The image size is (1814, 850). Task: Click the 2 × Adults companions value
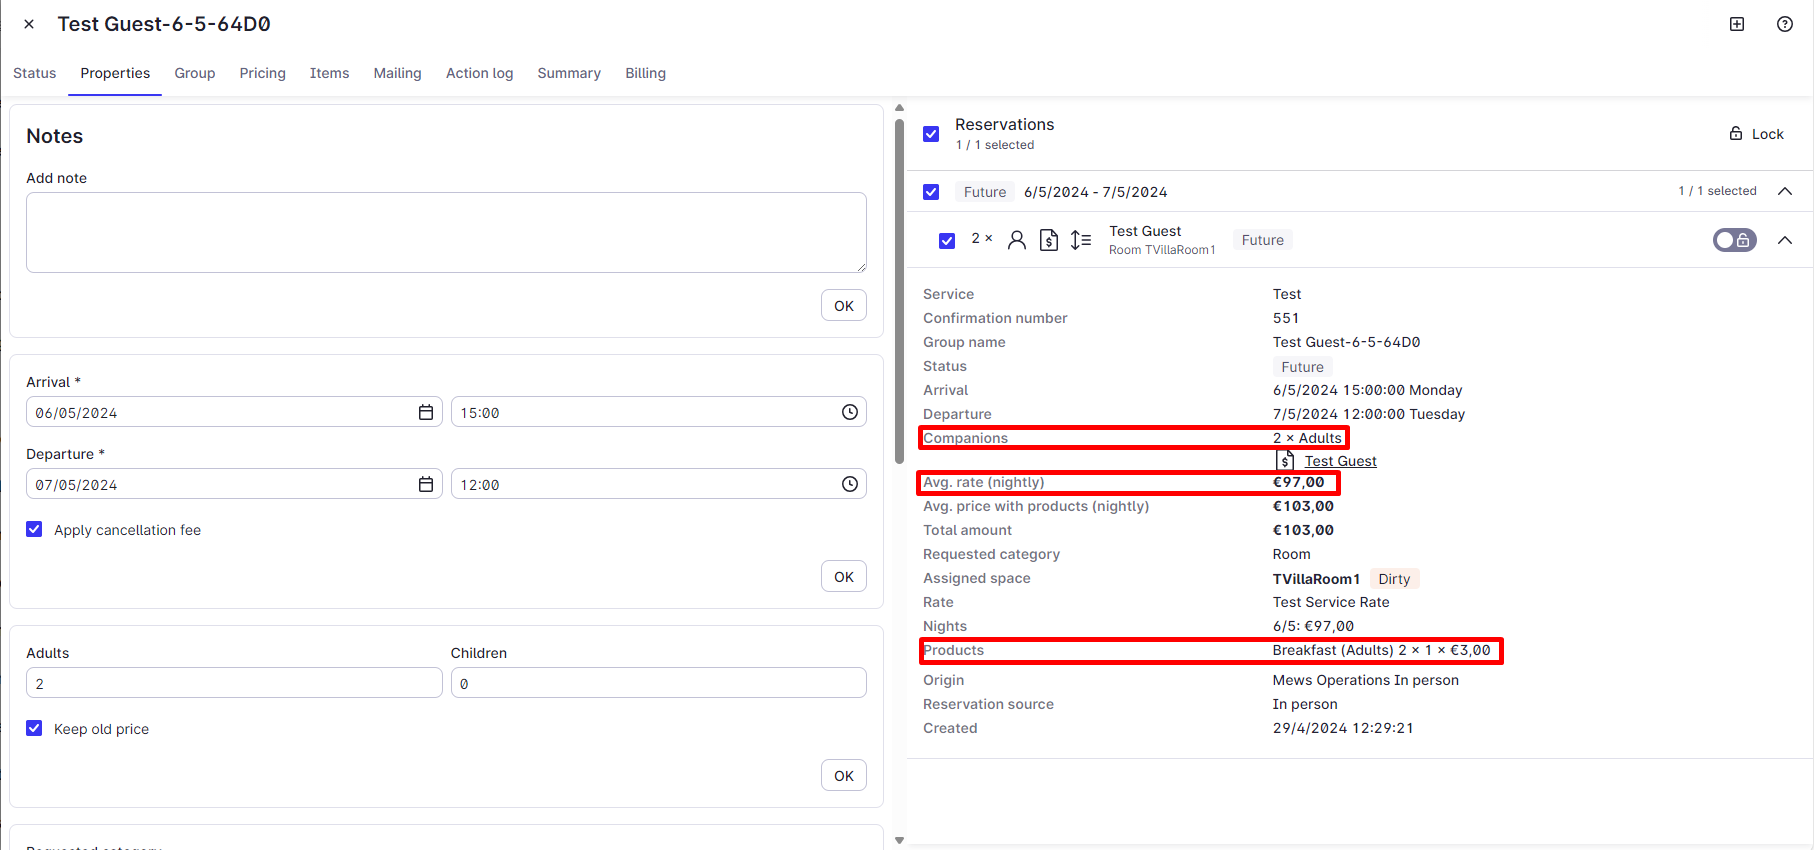pos(1307,438)
